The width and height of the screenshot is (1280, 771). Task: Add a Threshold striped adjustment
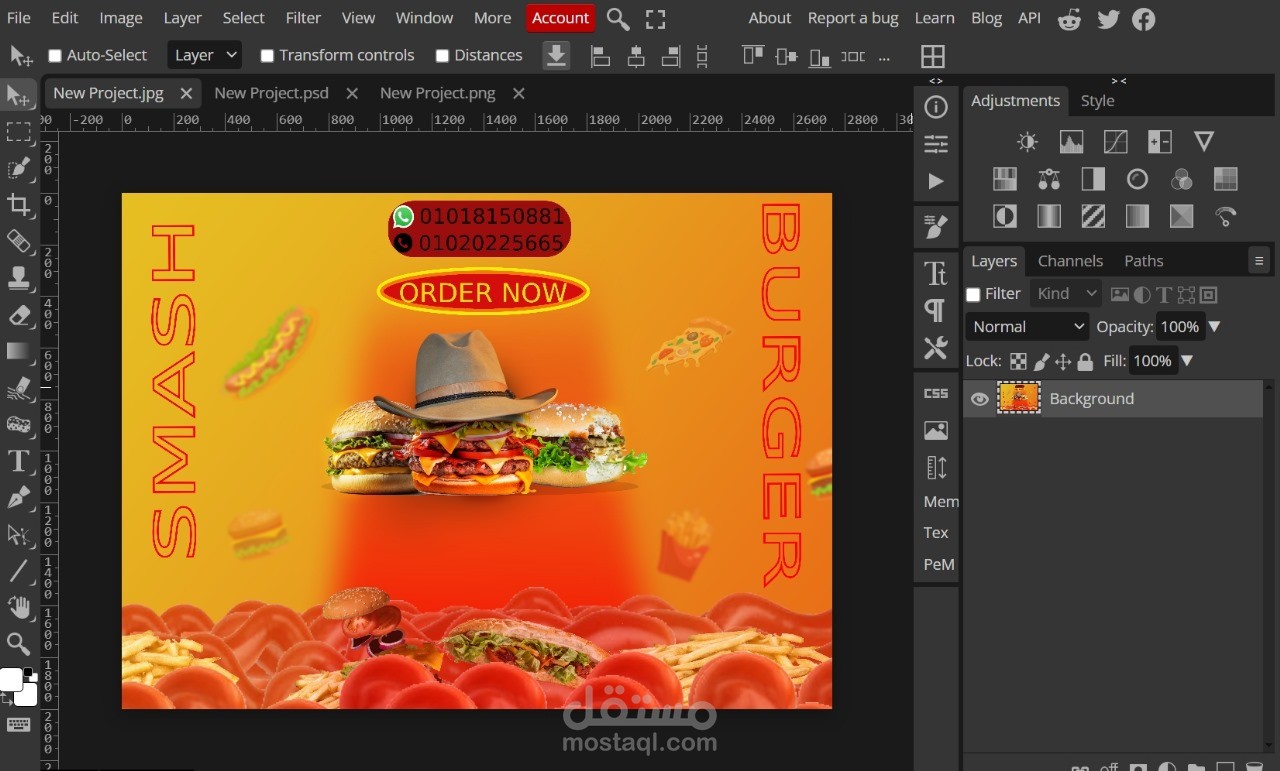(1093, 216)
